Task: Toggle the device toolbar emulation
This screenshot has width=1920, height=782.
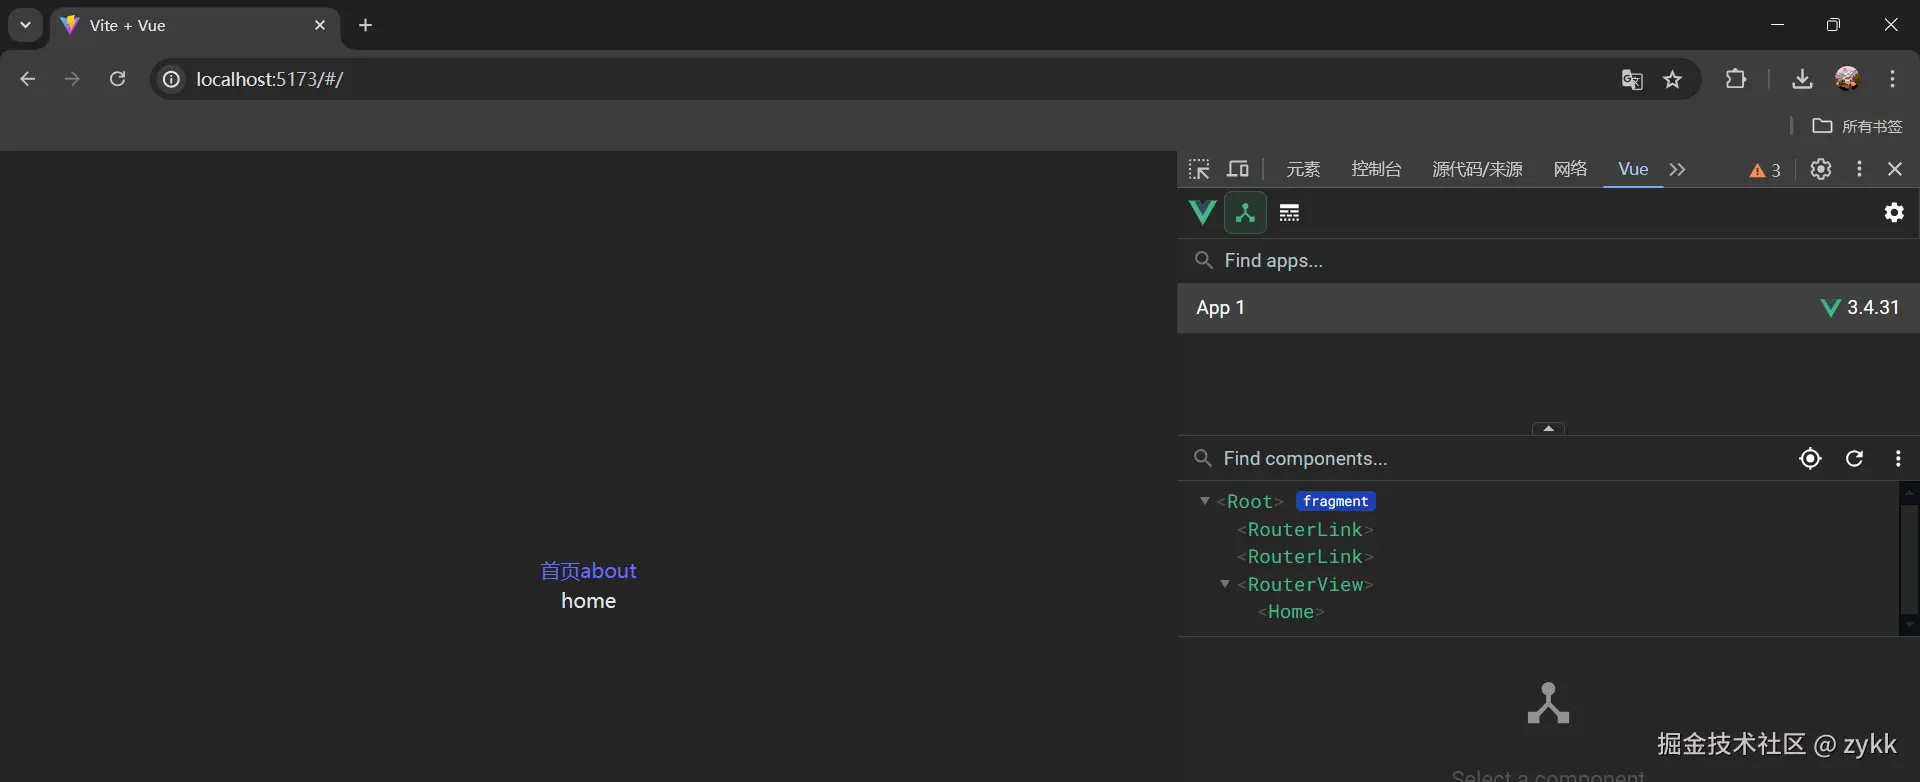Action: click(1238, 169)
